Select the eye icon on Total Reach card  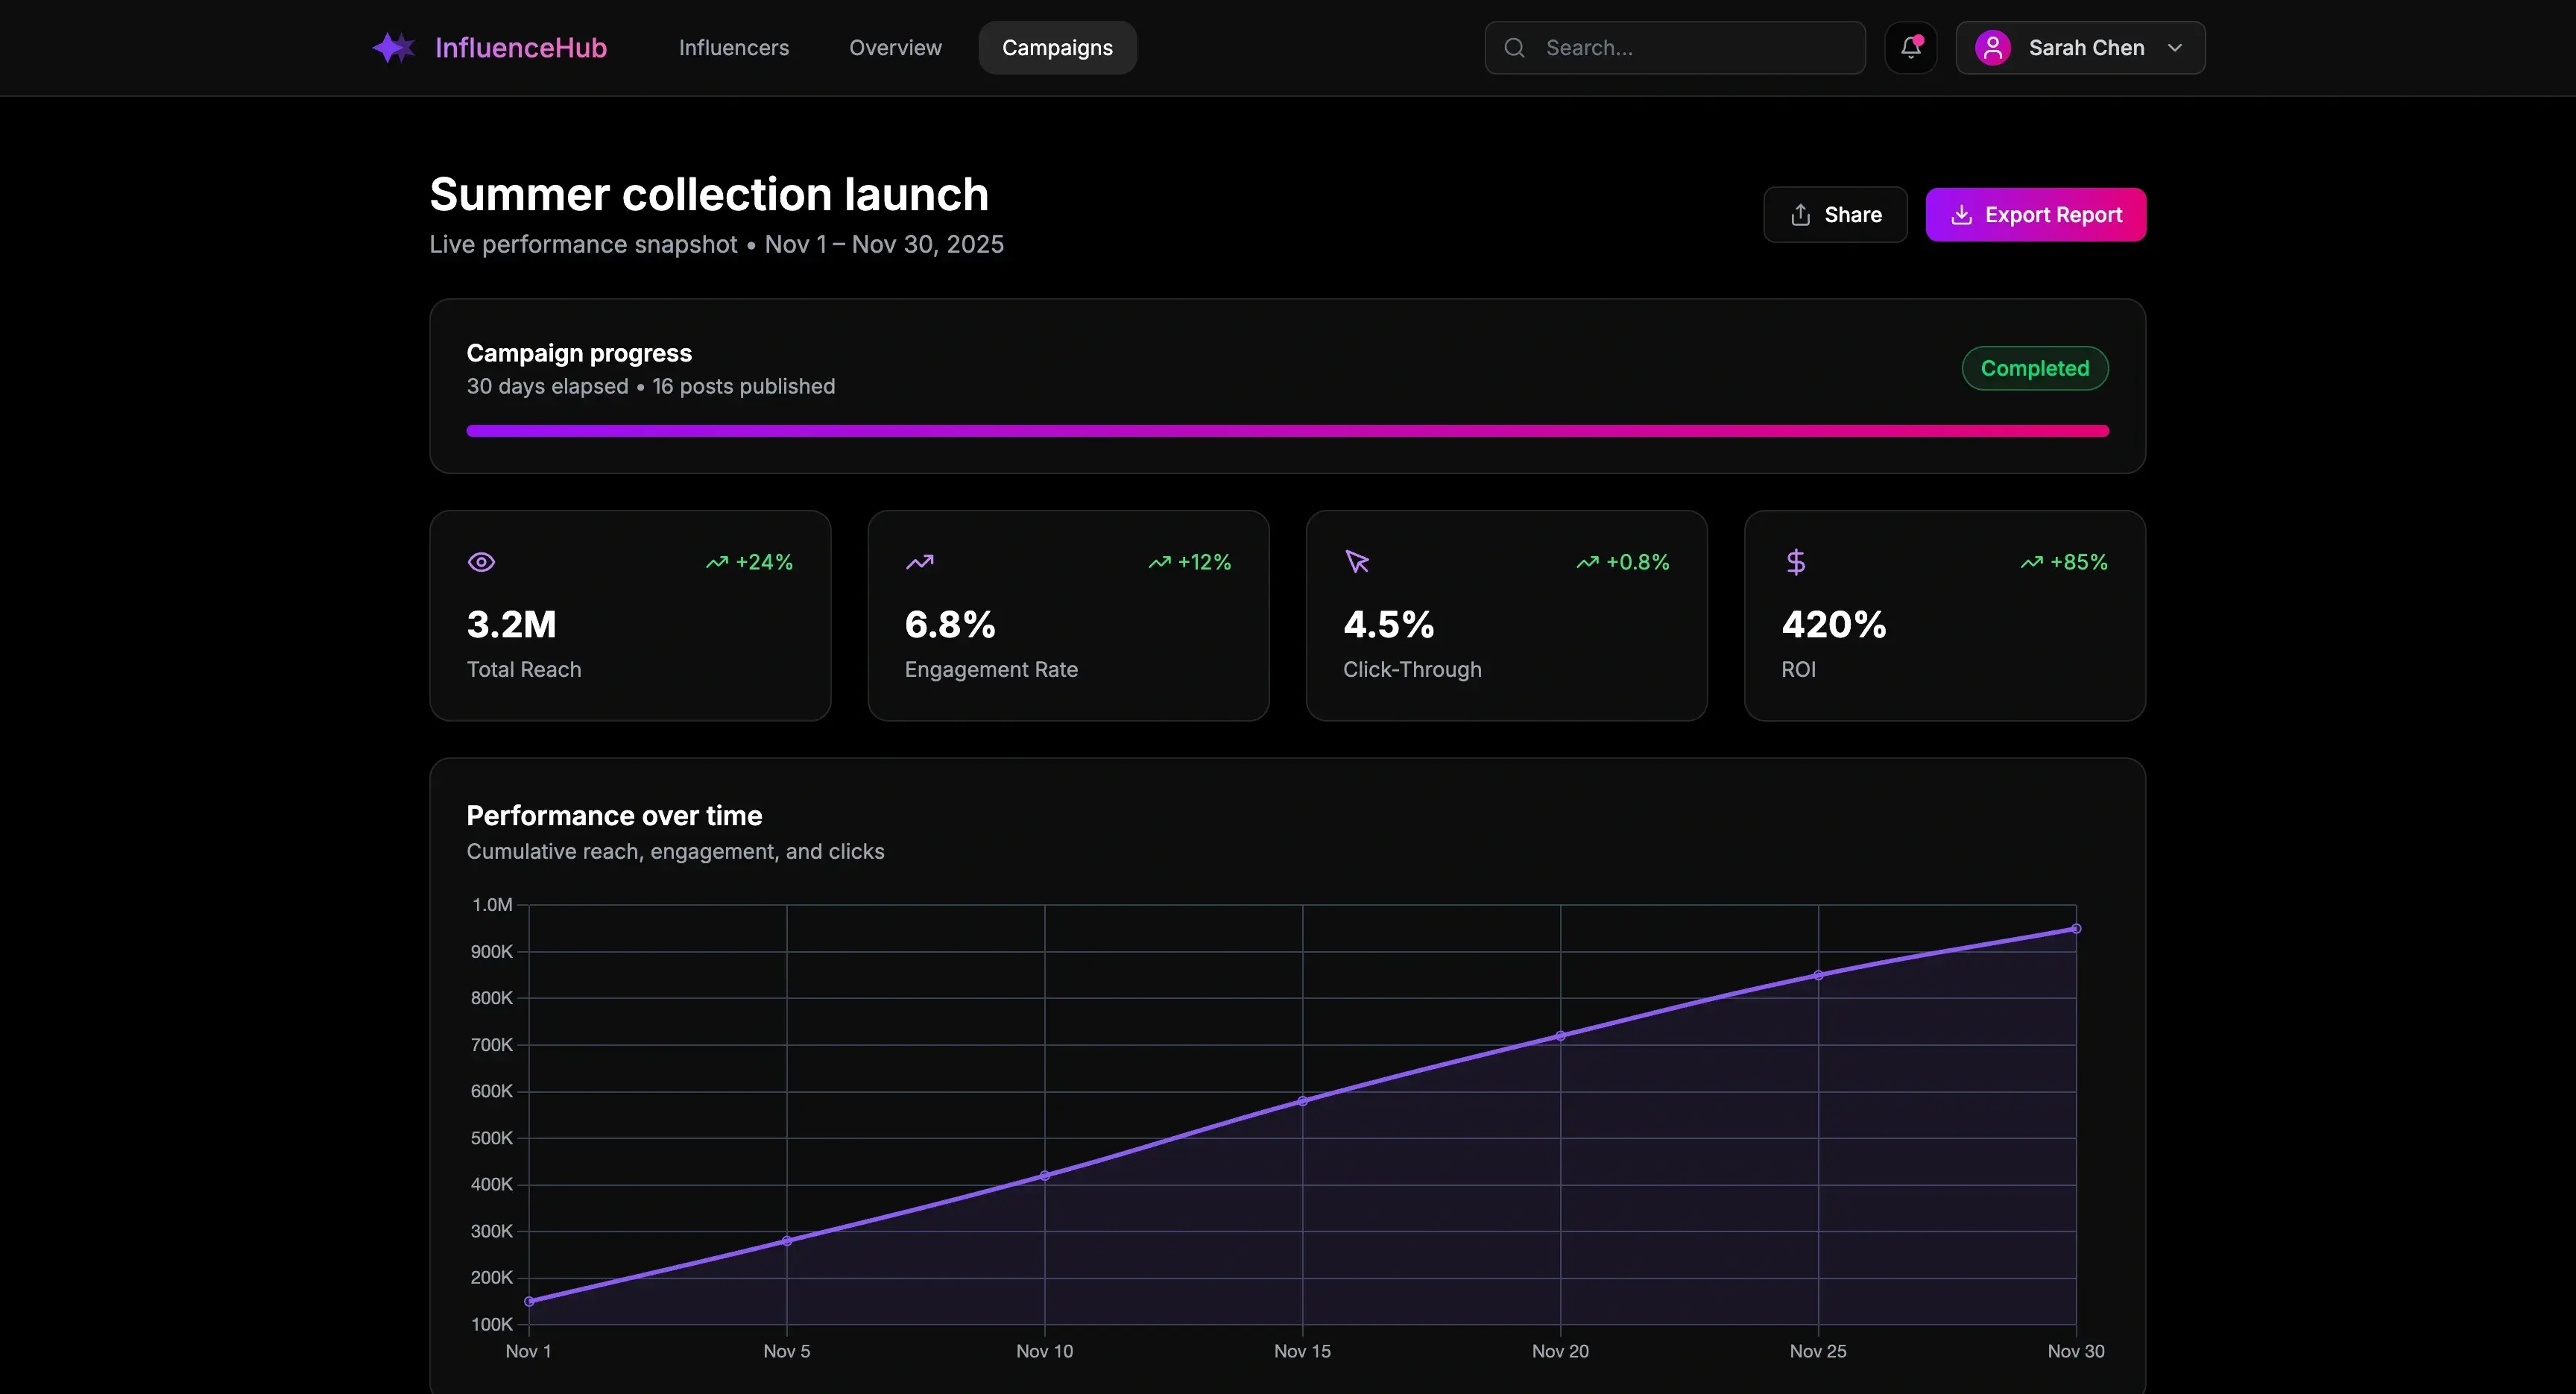pos(481,561)
